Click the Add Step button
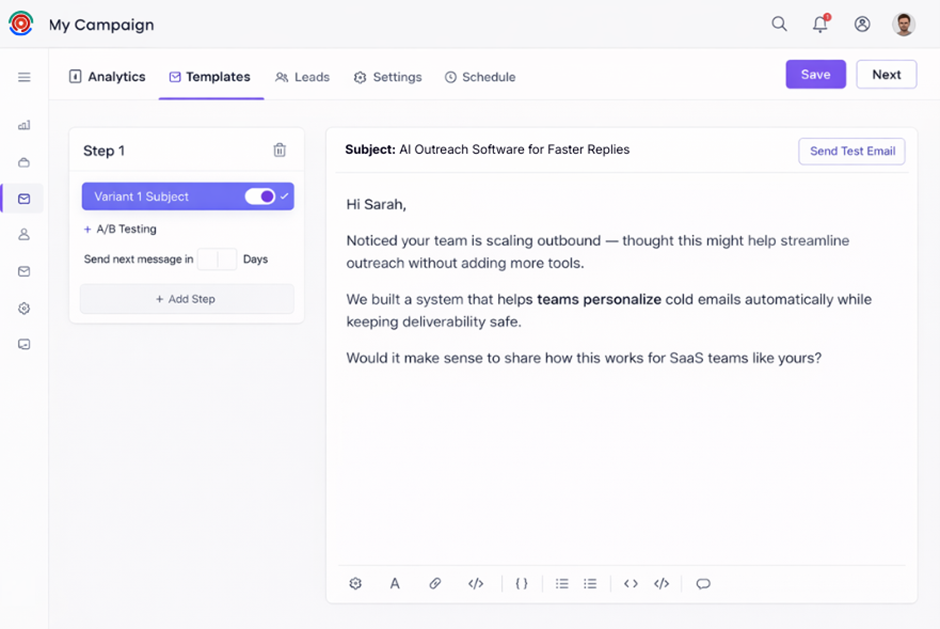940x629 pixels. 186,299
